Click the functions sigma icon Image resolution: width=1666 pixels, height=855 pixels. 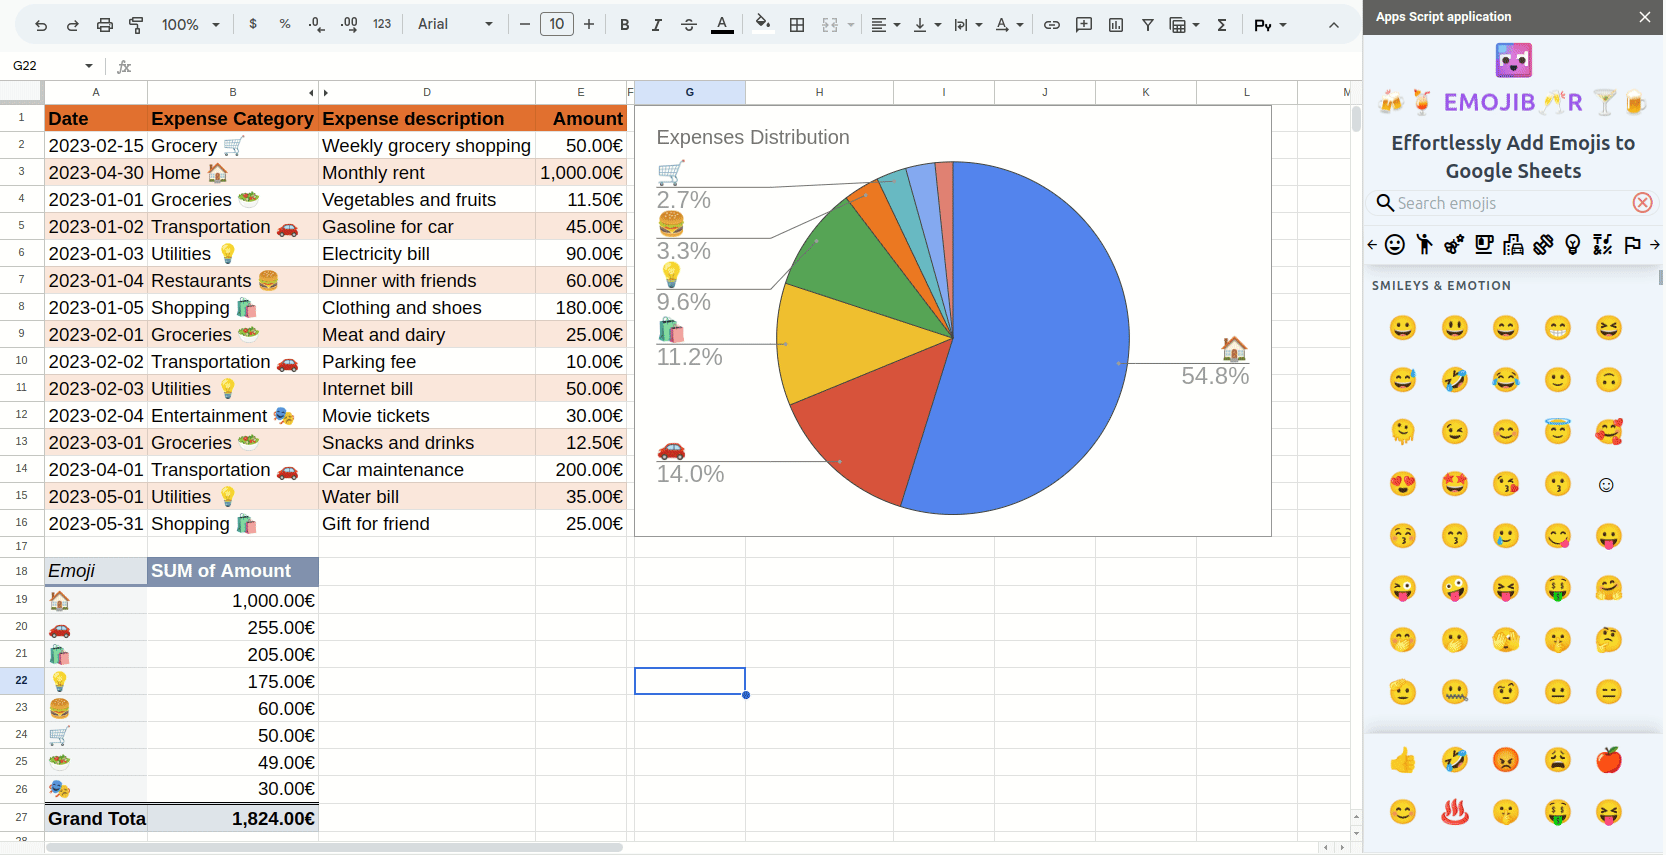(1222, 25)
